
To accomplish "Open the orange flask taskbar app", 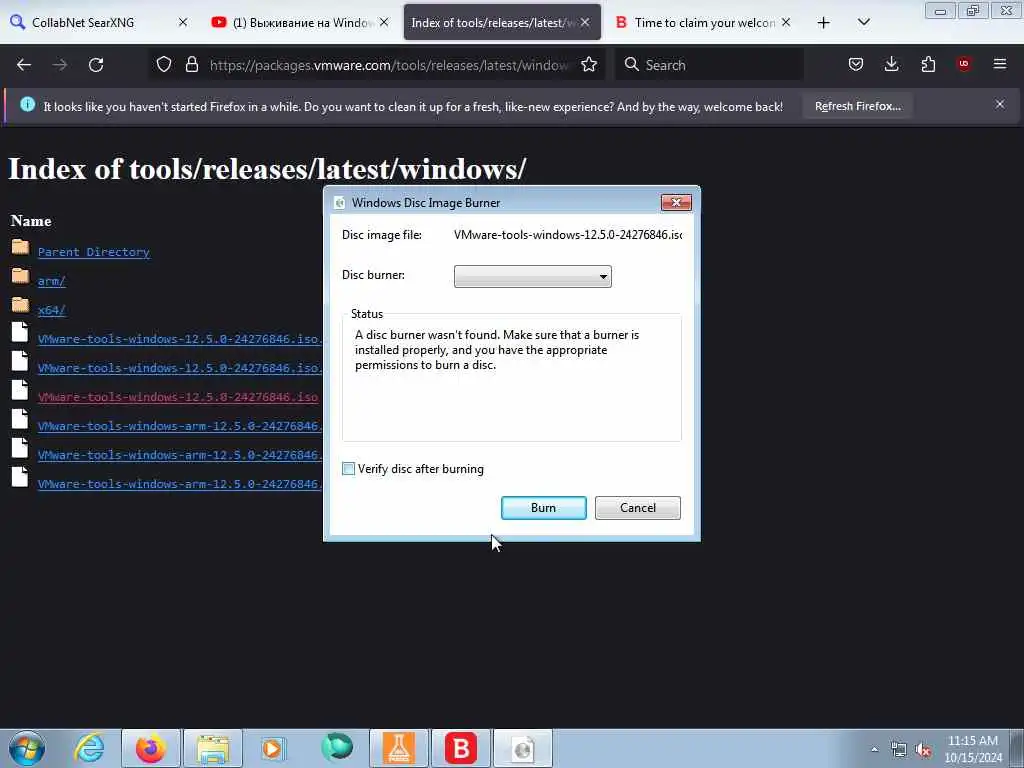I will pos(399,748).
